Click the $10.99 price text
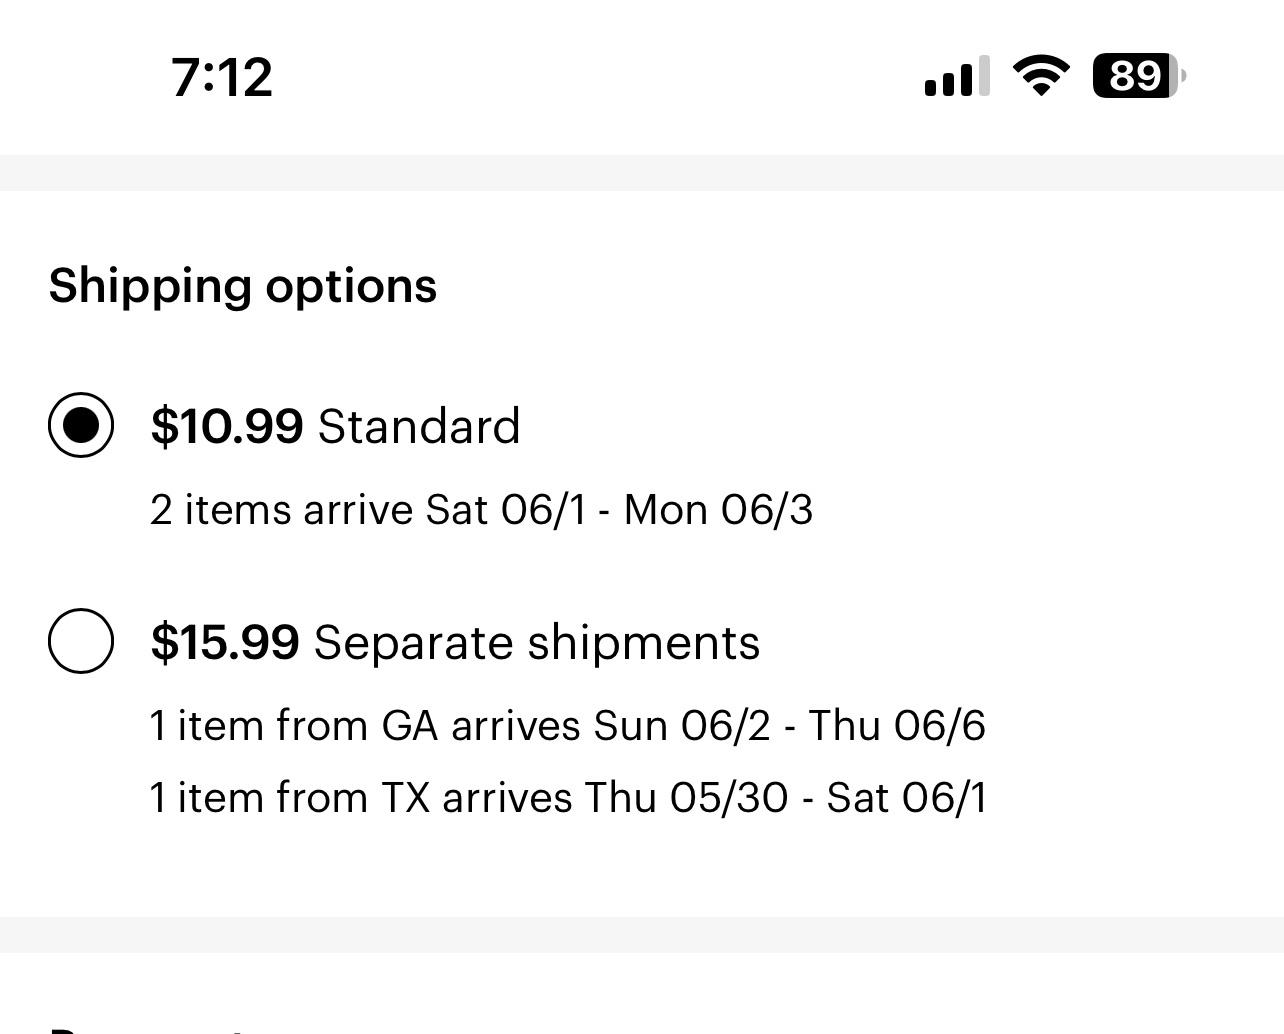The width and height of the screenshot is (1284, 1034). coord(227,426)
